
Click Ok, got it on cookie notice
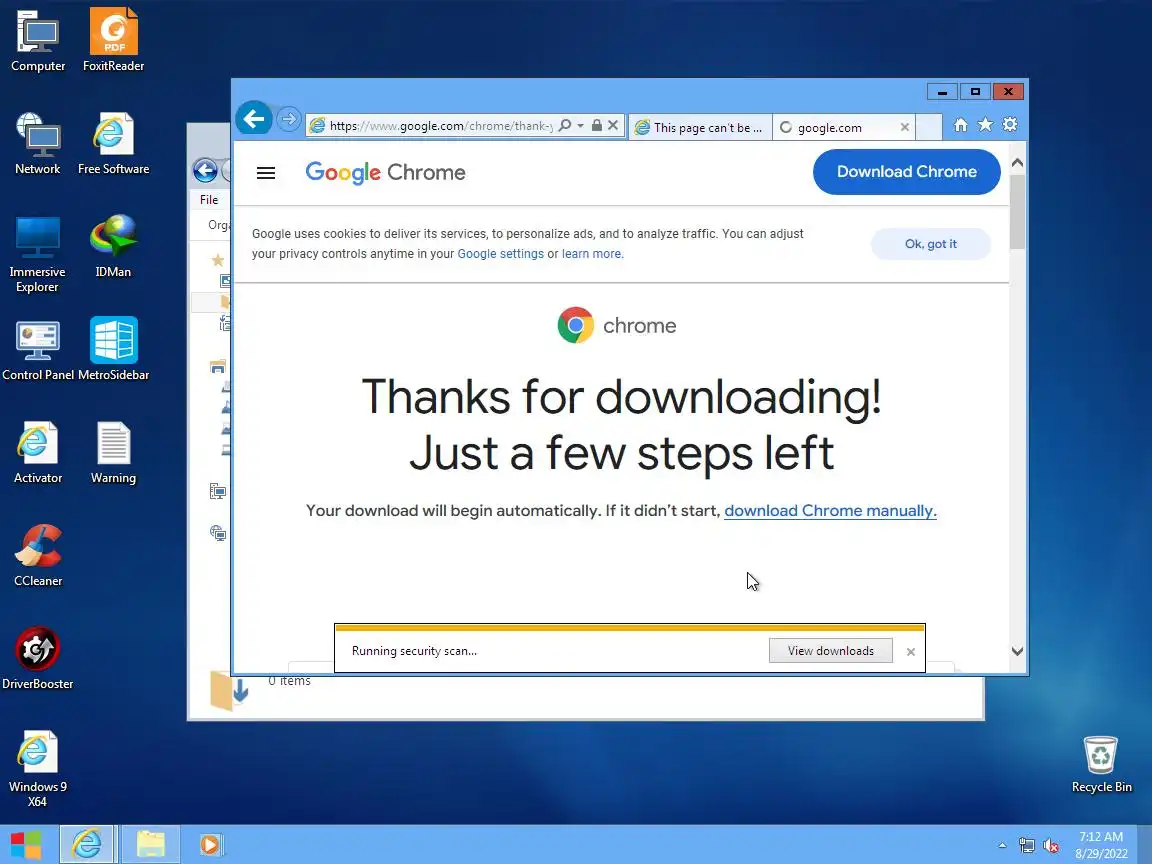[x=931, y=244]
